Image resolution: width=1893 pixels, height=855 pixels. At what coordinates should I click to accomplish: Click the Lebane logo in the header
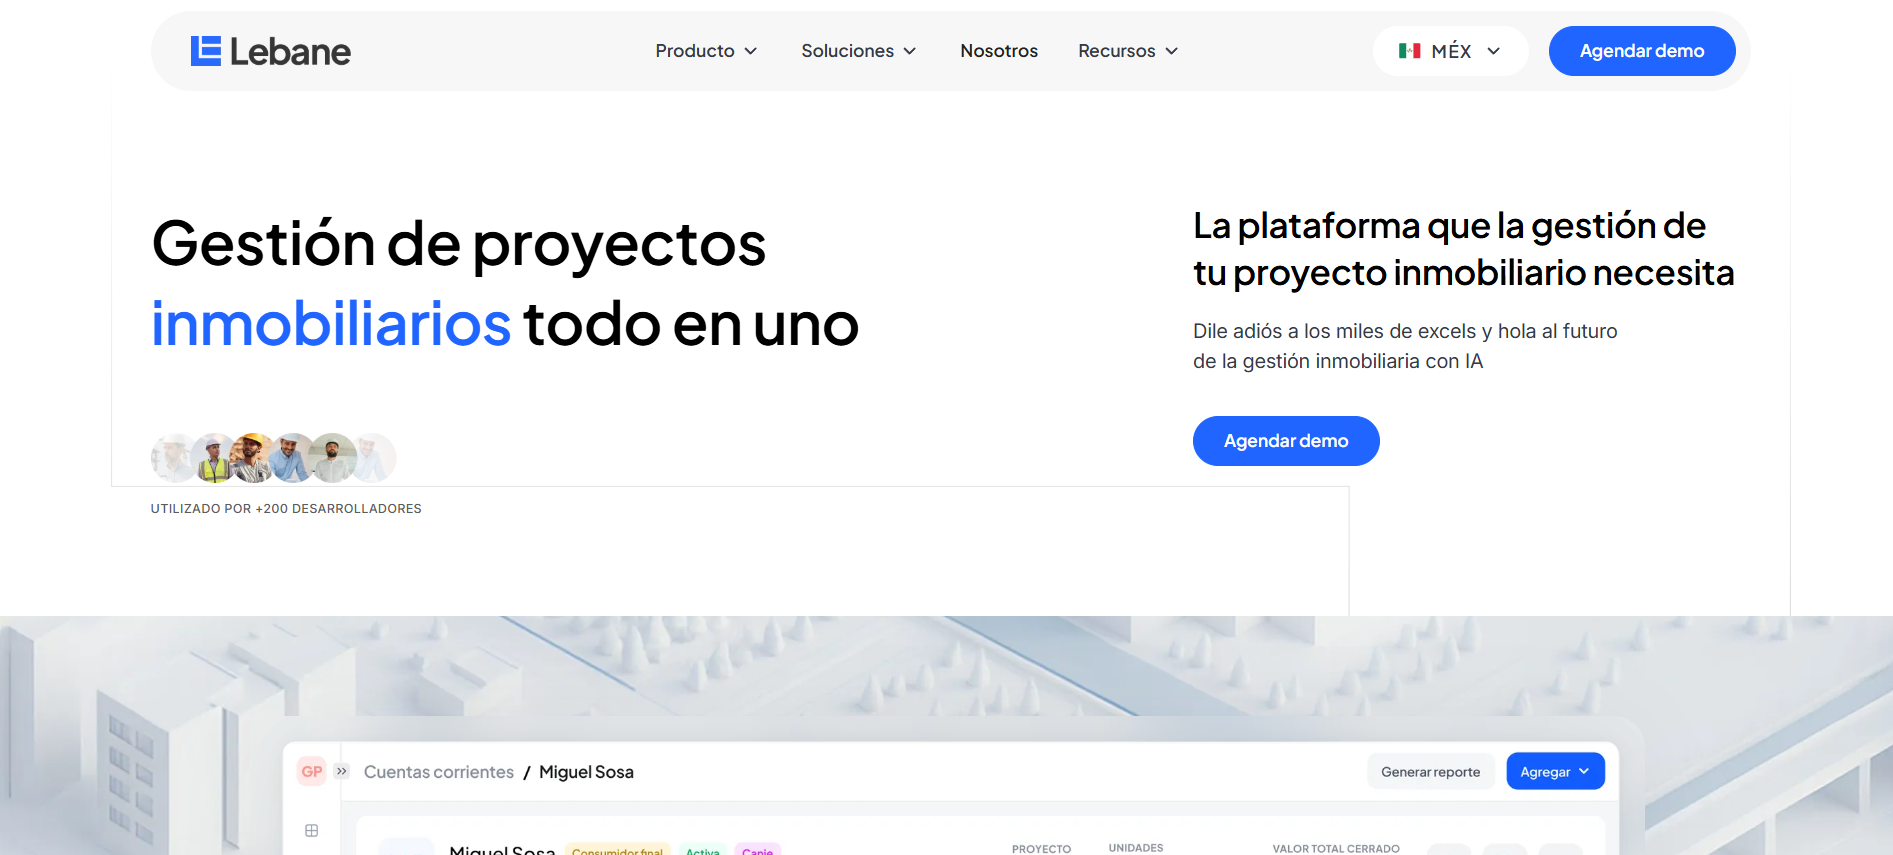(270, 51)
